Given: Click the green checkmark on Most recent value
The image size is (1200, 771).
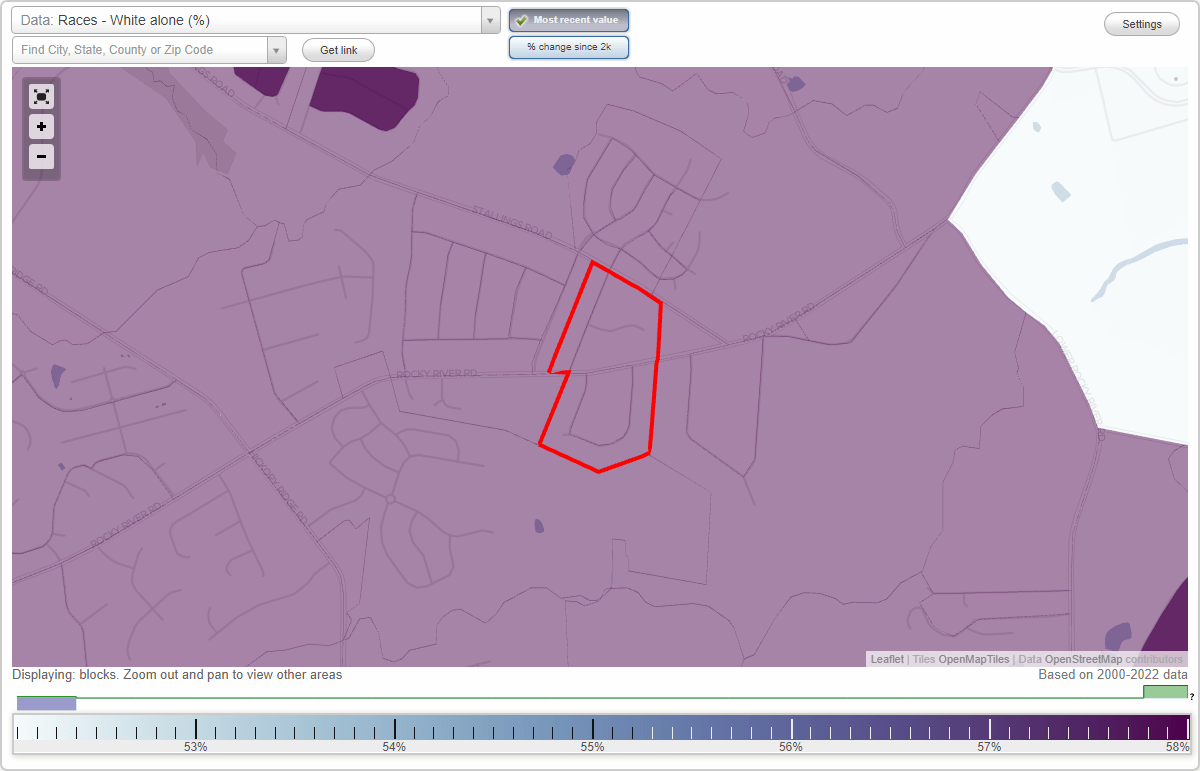Looking at the screenshot, I should 521,19.
